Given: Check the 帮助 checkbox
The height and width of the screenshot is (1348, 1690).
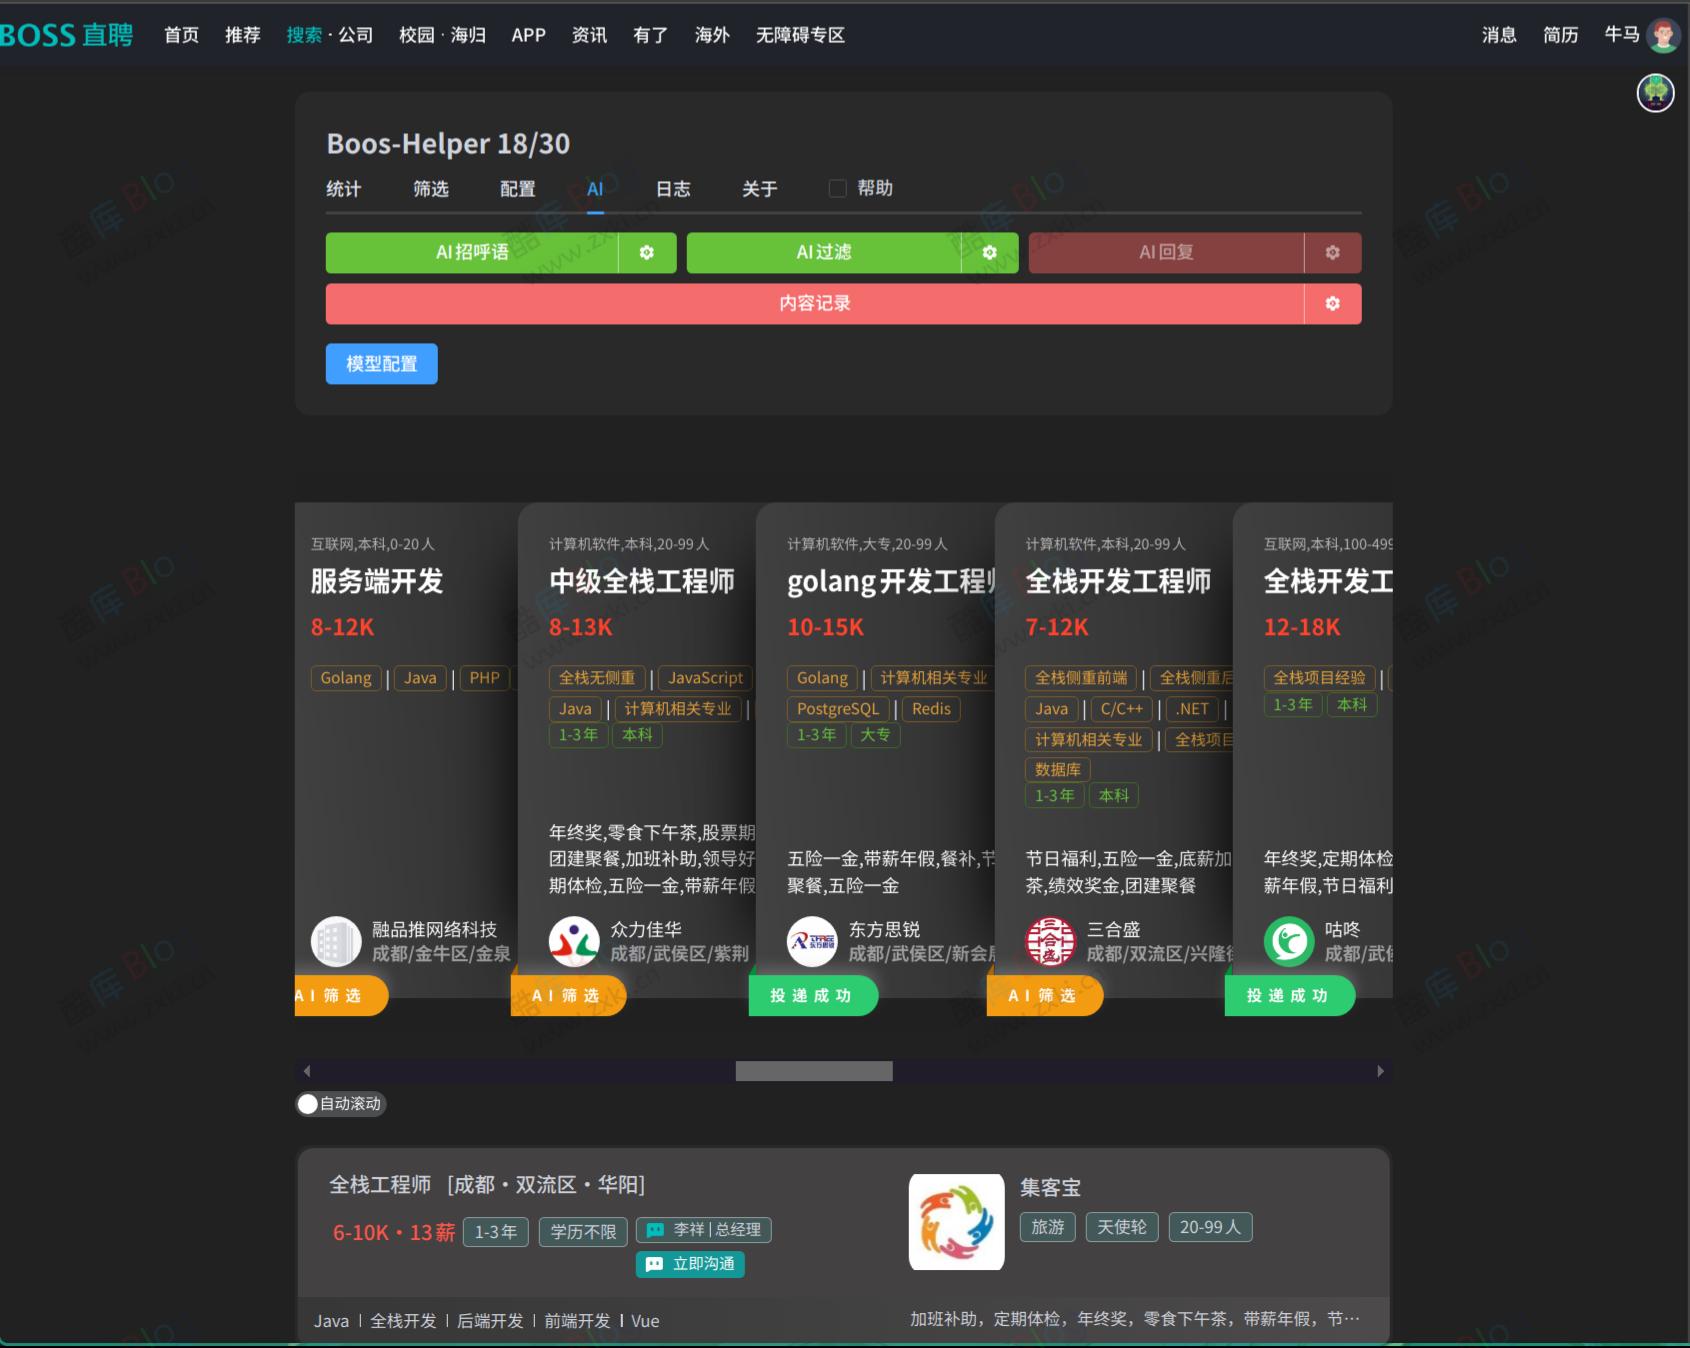Looking at the screenshot, I should 837,188.
